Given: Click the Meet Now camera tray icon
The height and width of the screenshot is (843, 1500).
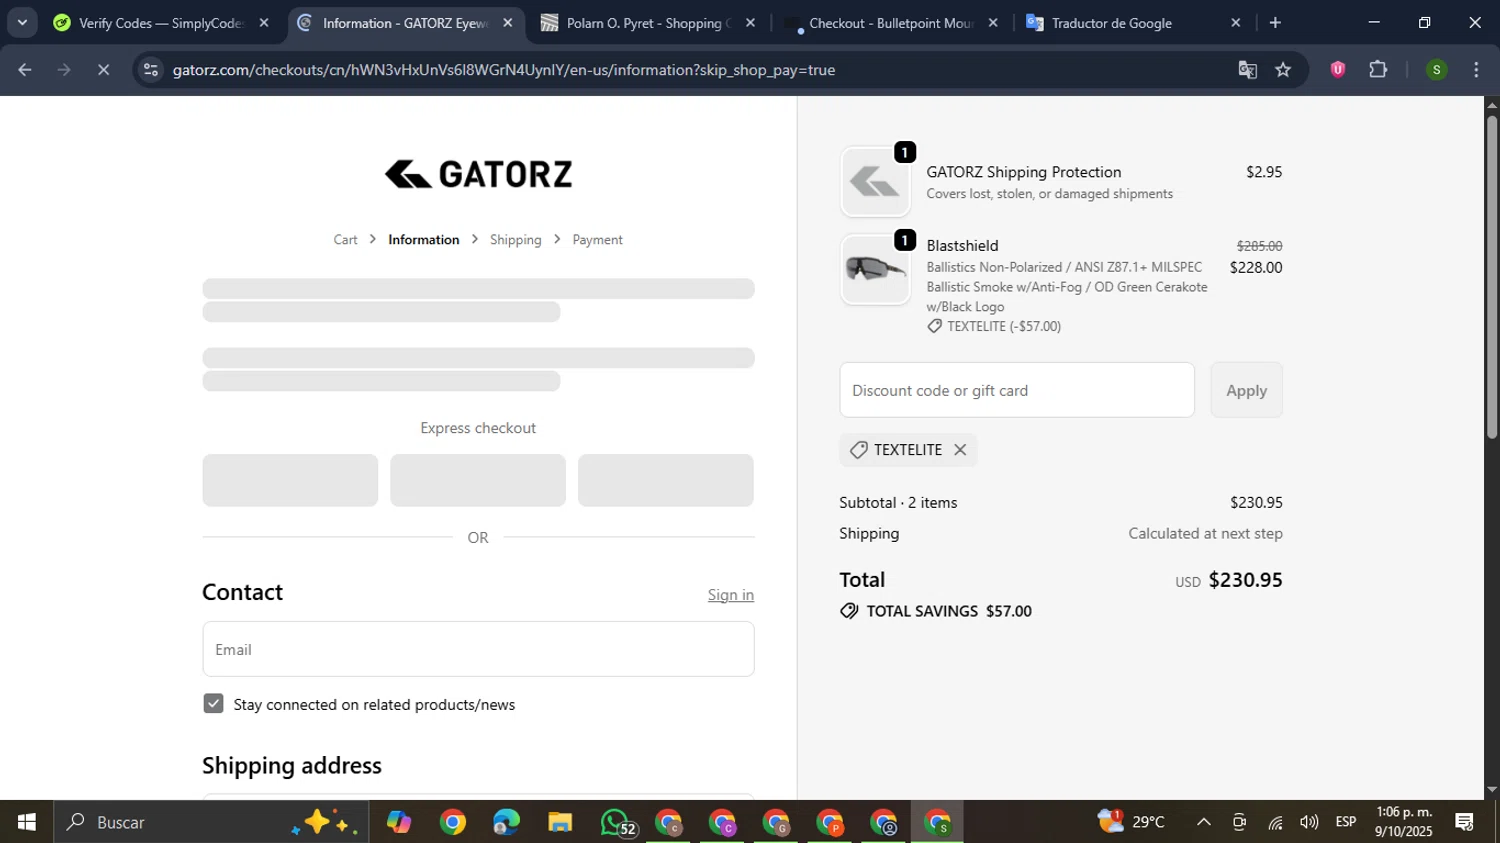Looking at the screenshot, I should (1239, 822).
